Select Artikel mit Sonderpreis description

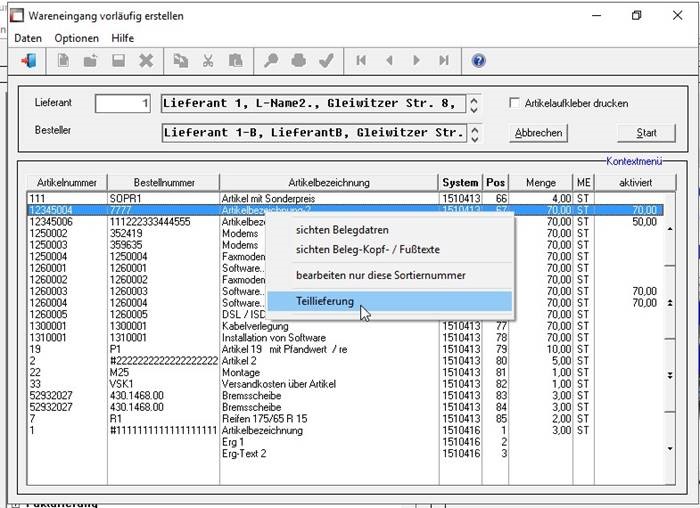click(x=268, y=199)
